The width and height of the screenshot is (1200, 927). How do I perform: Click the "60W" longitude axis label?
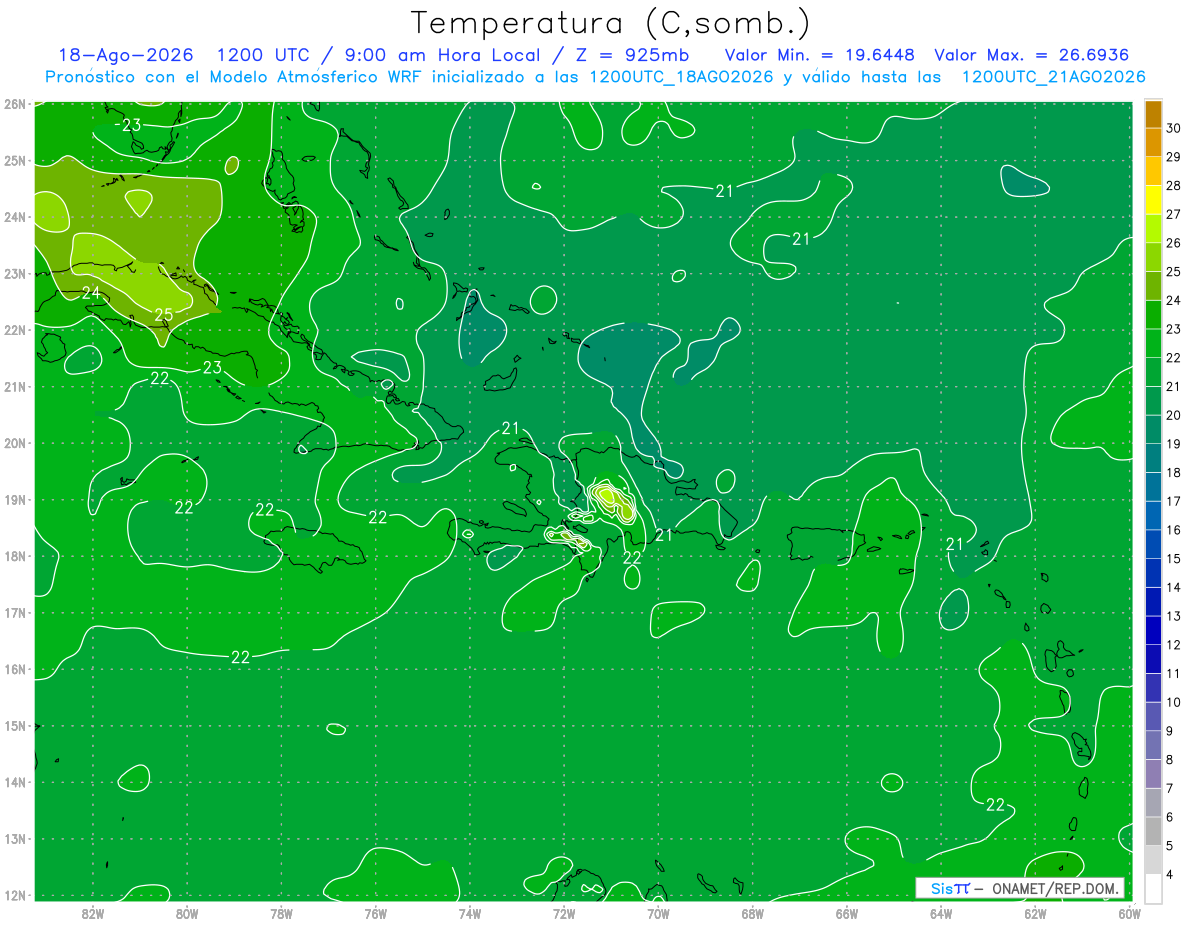pyautogui.click(x=1130, y=913)
